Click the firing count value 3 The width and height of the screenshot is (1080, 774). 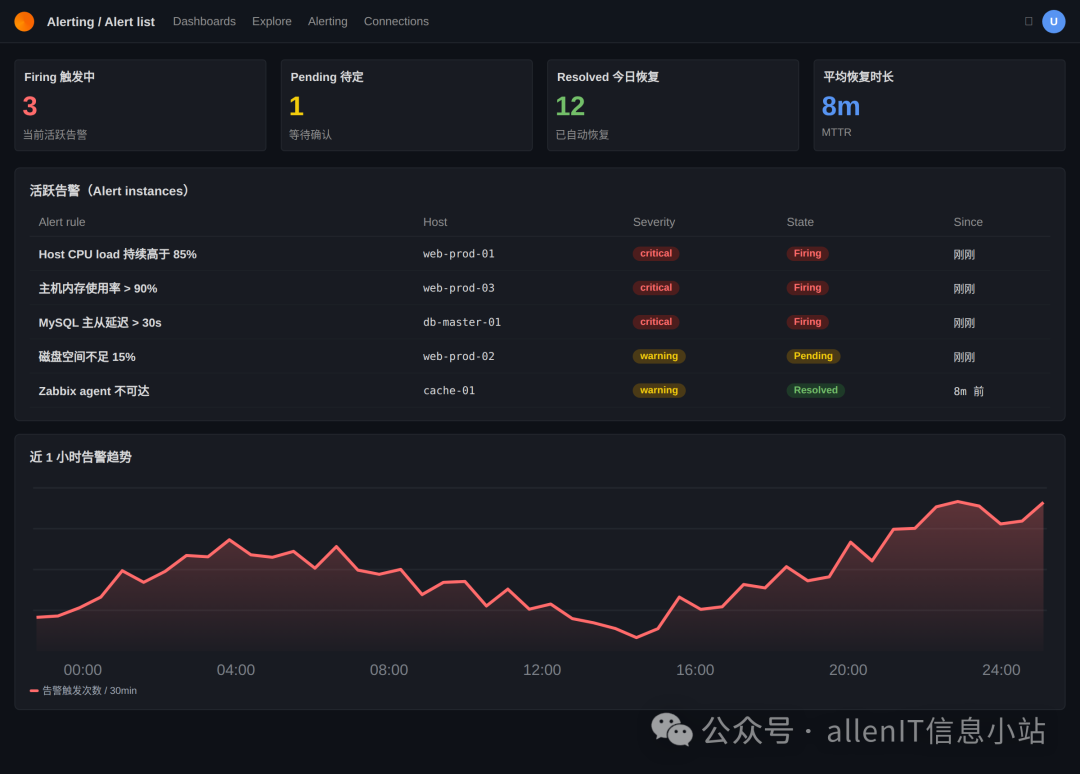click(x=30, y=106)
